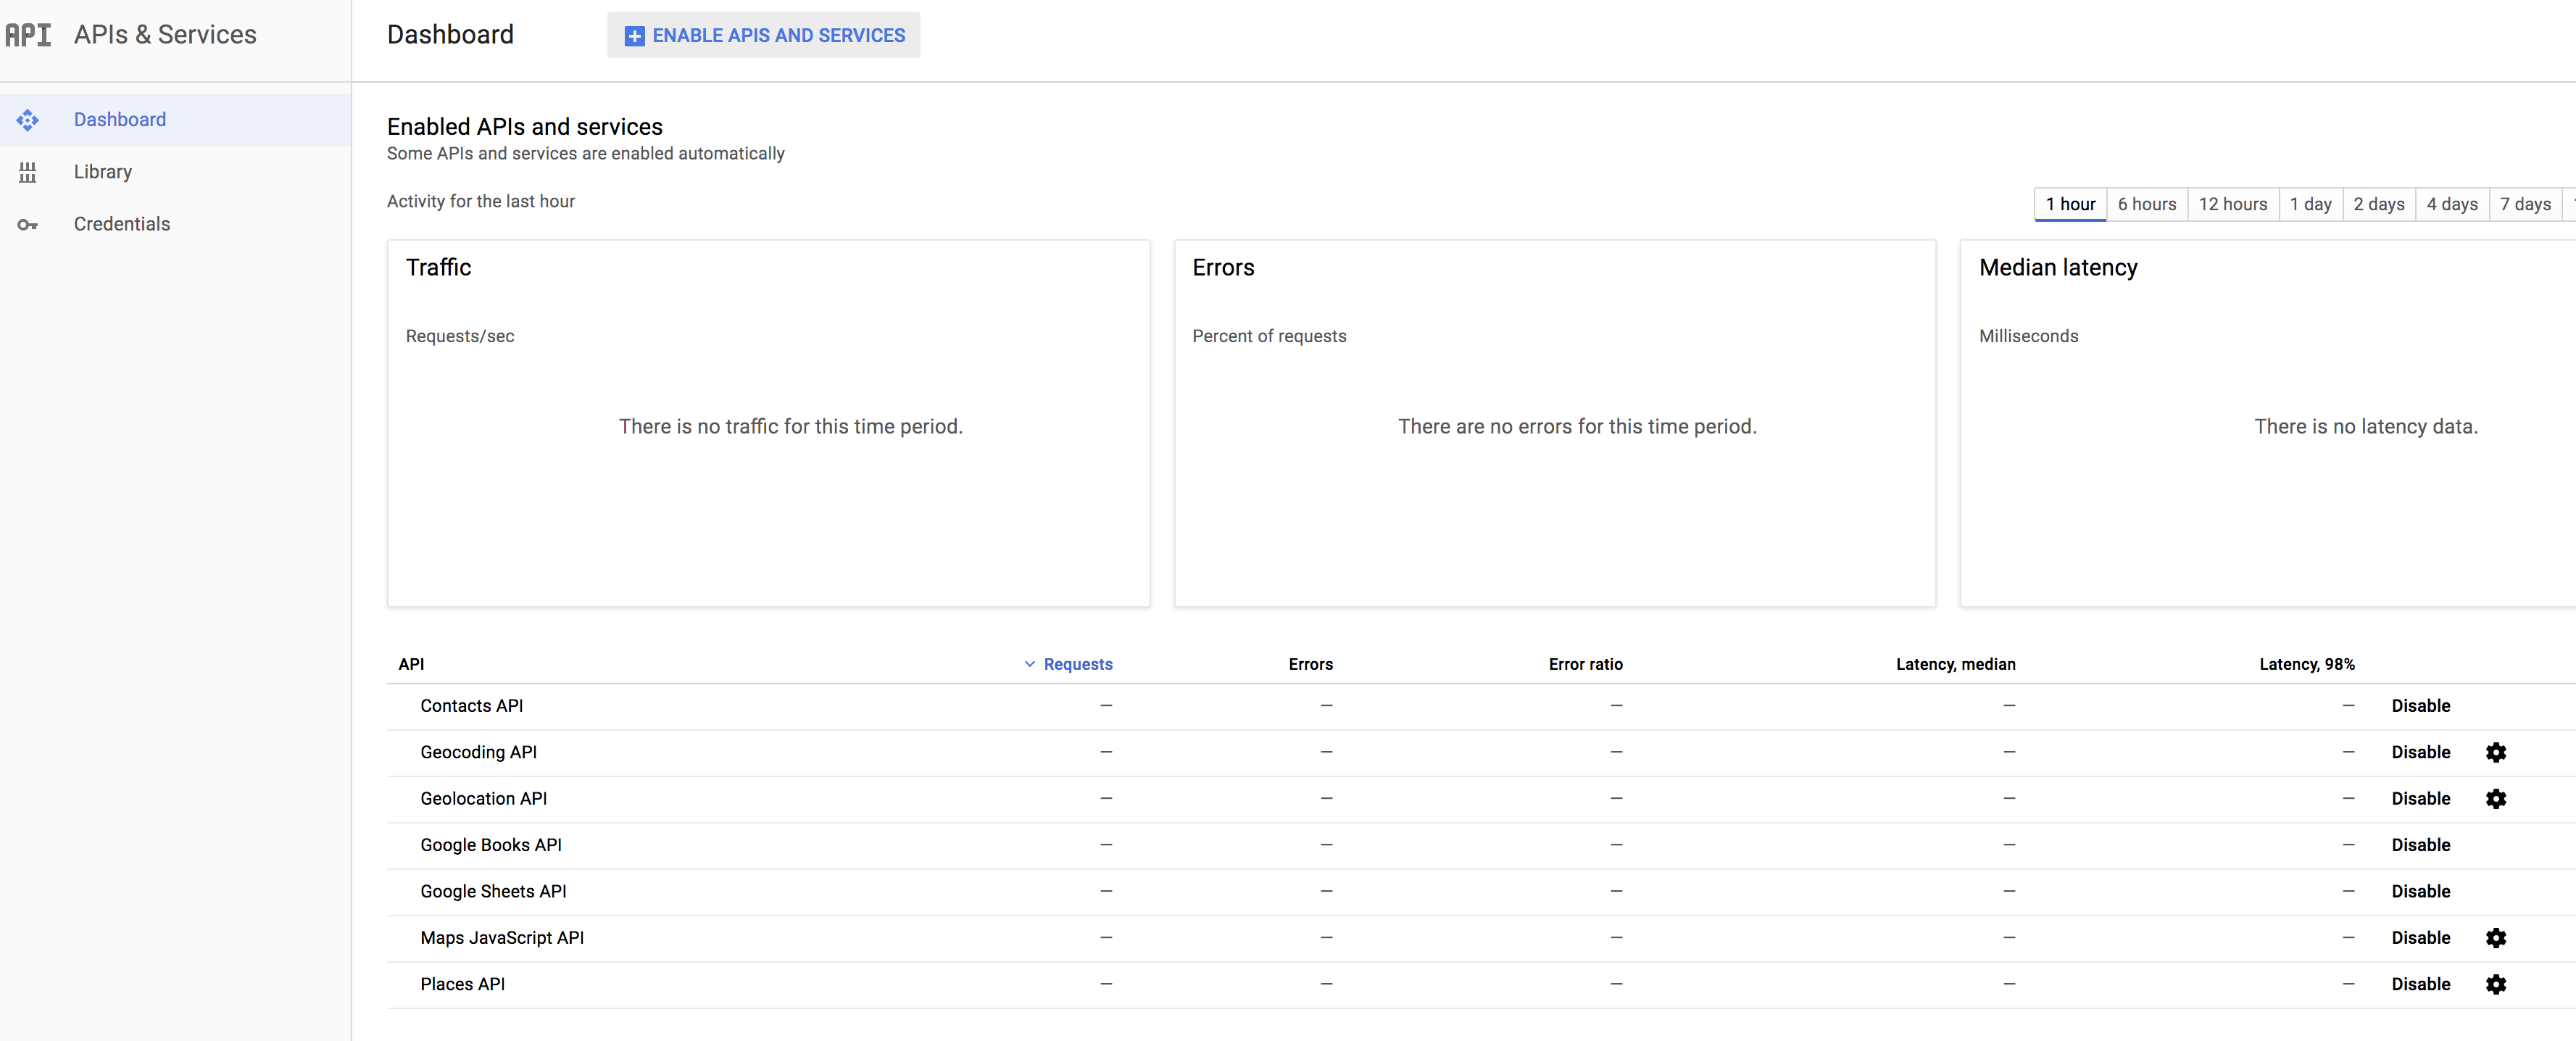Open settings gear for Geolocation API
This screenshot has height=1041, width=2576.
(2496, 798)
